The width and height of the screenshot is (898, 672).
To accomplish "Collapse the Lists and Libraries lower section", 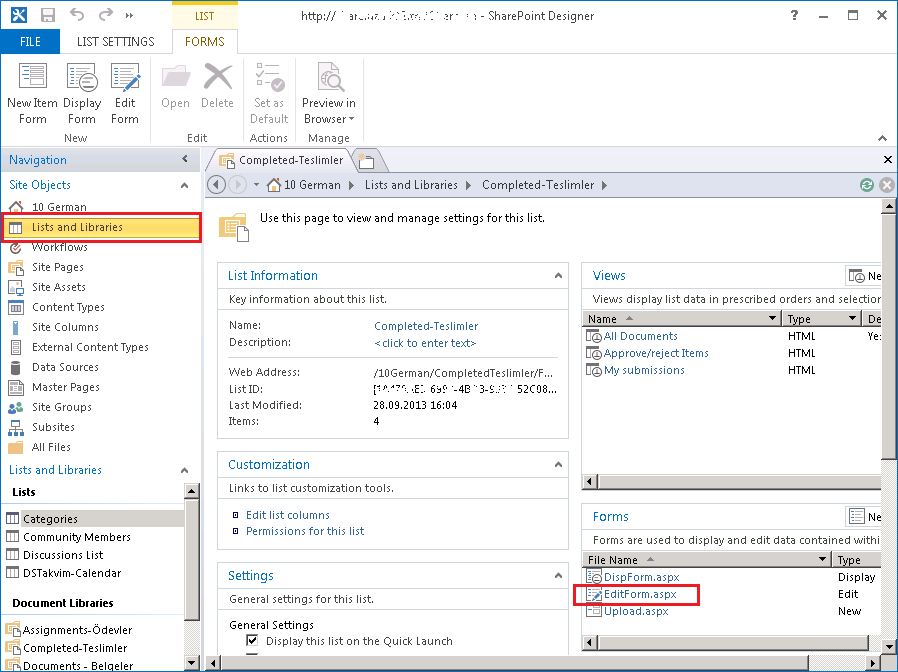I will 184,470.
